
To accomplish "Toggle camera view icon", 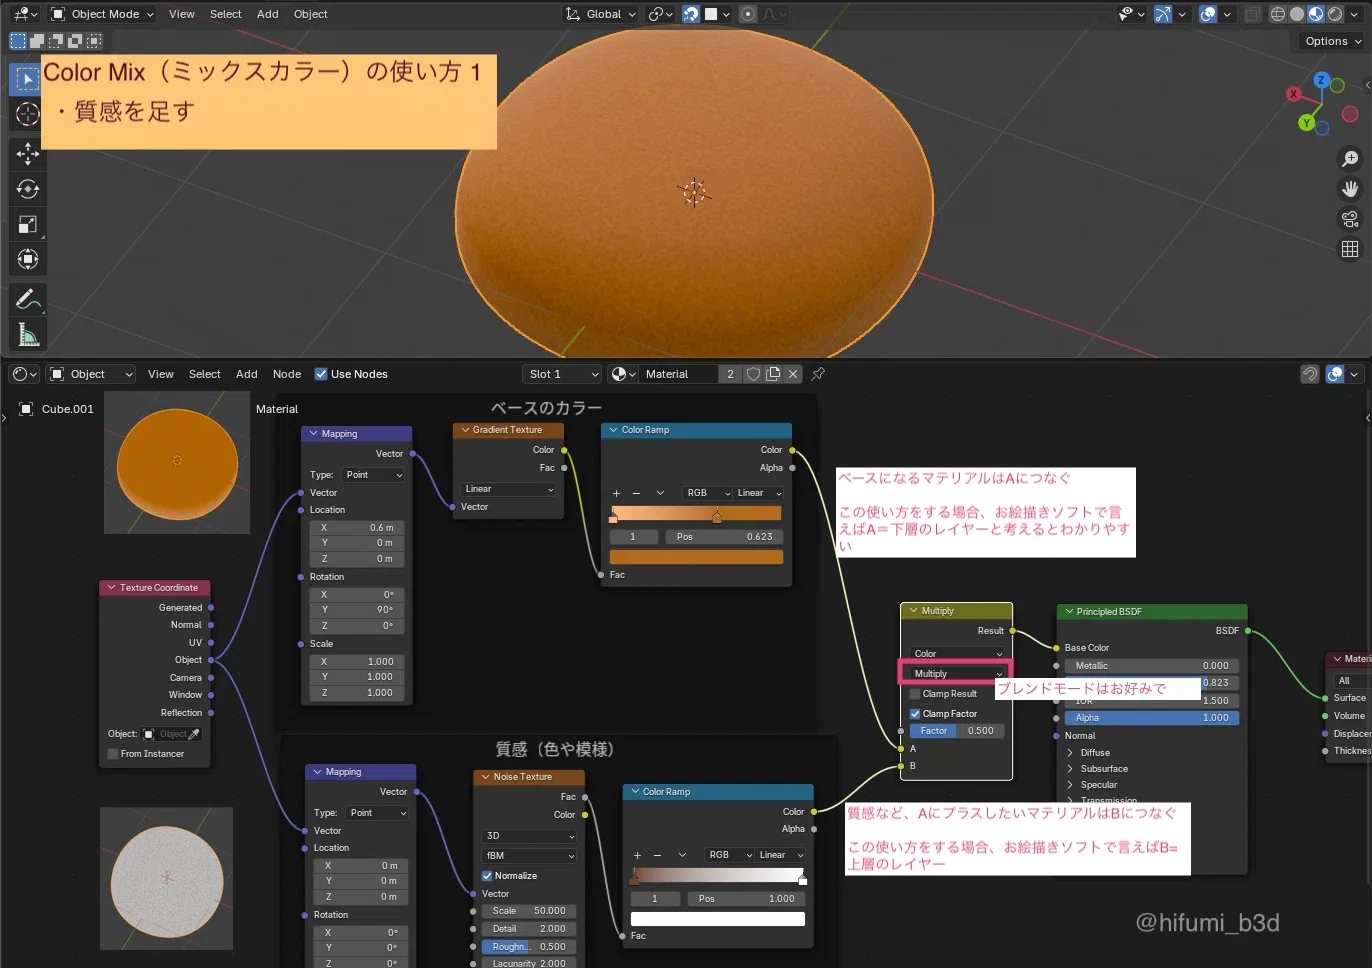I will point(1350,219).
